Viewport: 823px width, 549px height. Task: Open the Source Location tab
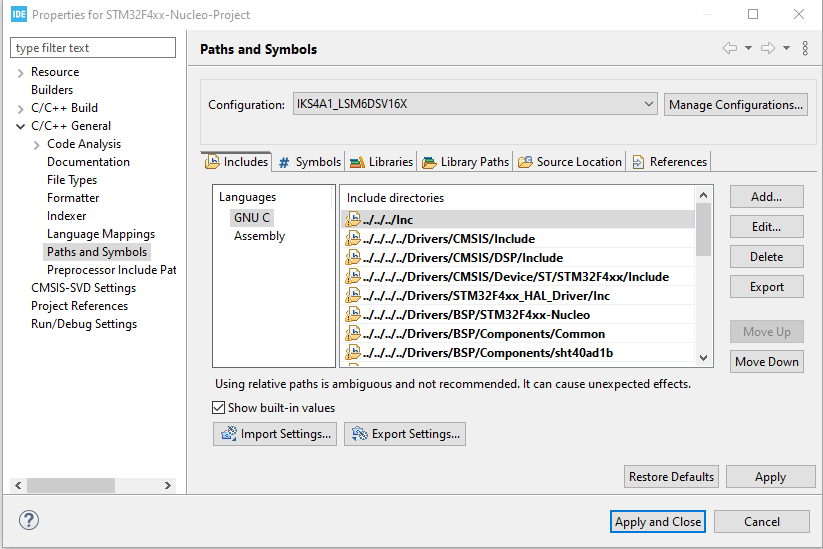[x=570, y=162]
